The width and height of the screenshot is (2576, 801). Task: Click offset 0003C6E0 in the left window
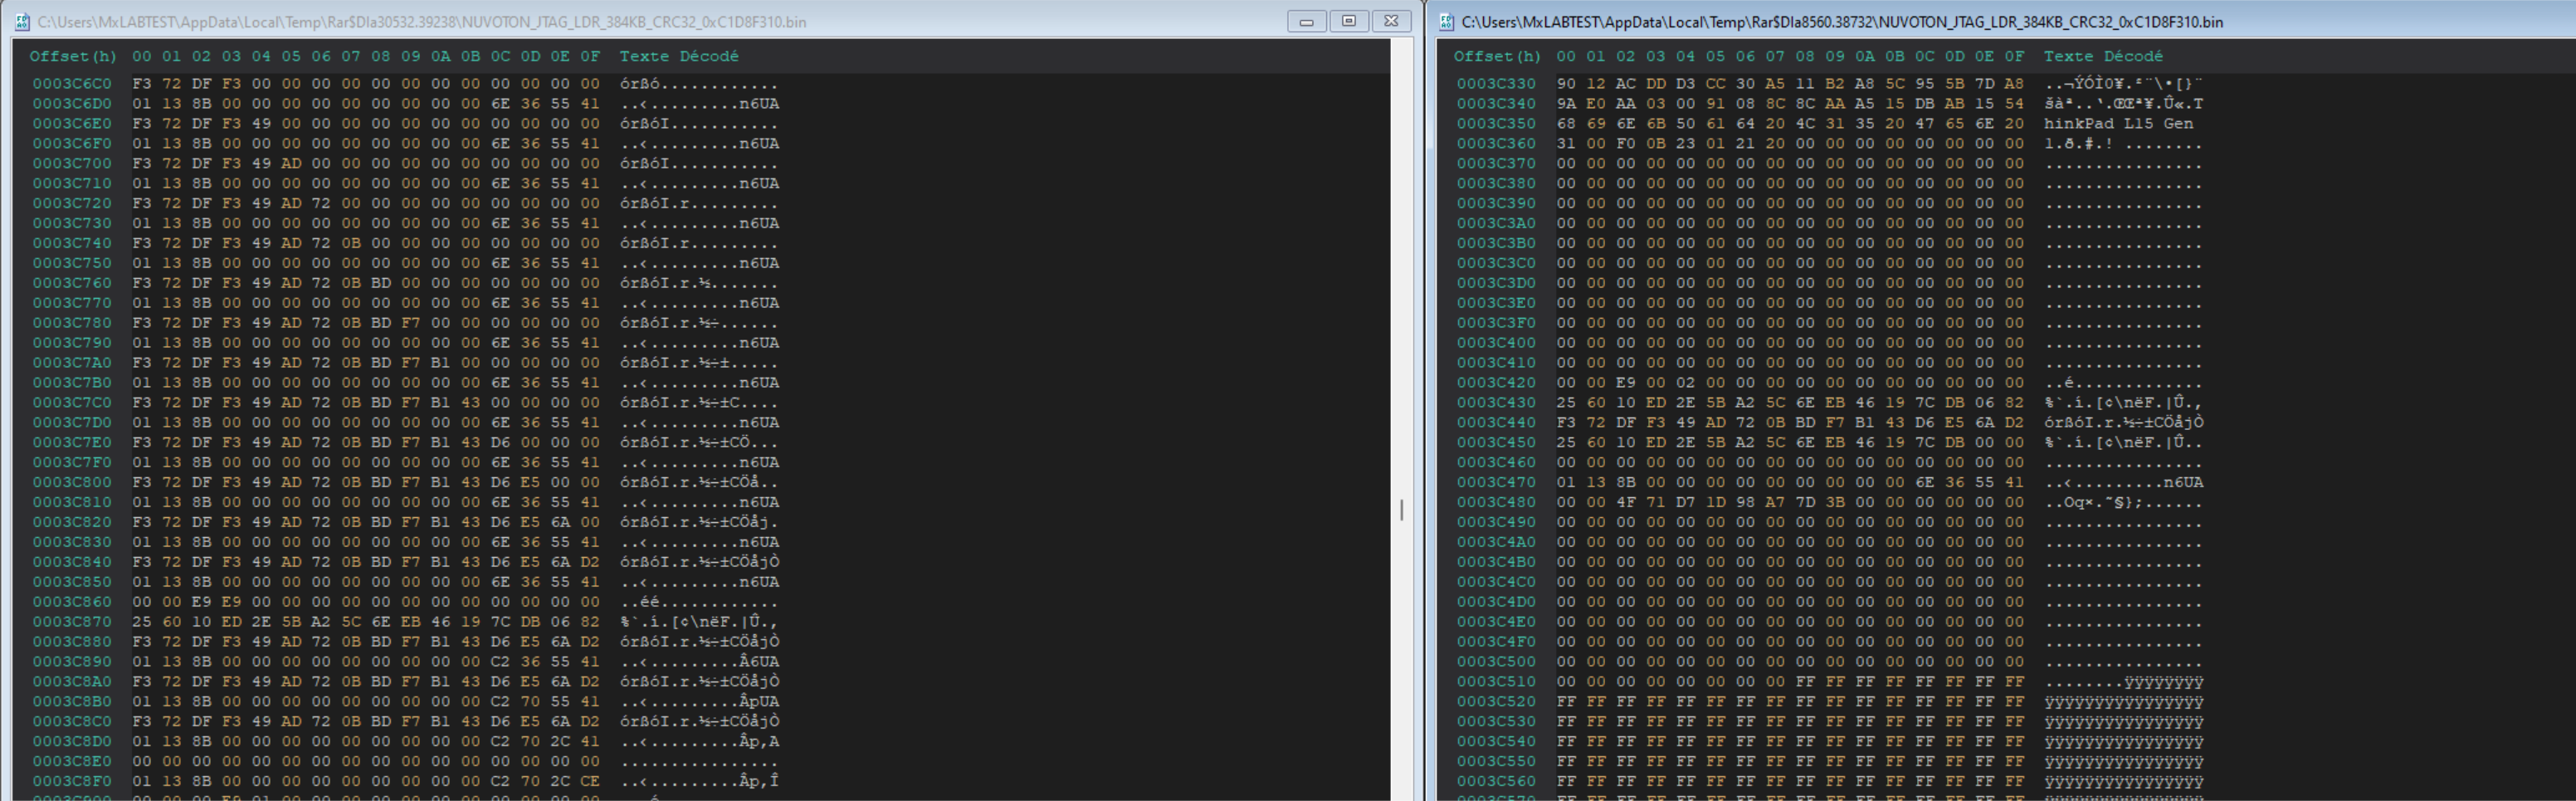(x=72, y=124)
